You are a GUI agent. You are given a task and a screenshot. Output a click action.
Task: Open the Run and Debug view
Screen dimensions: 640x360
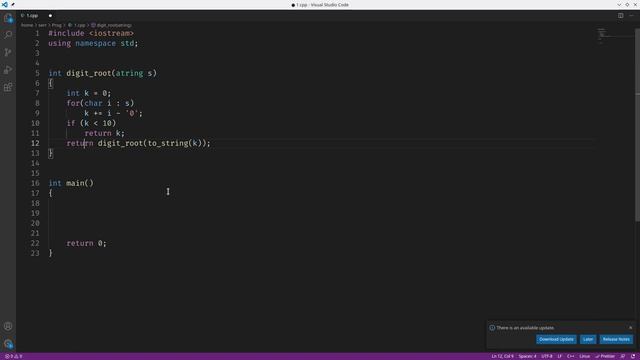(x=8, y=70)
